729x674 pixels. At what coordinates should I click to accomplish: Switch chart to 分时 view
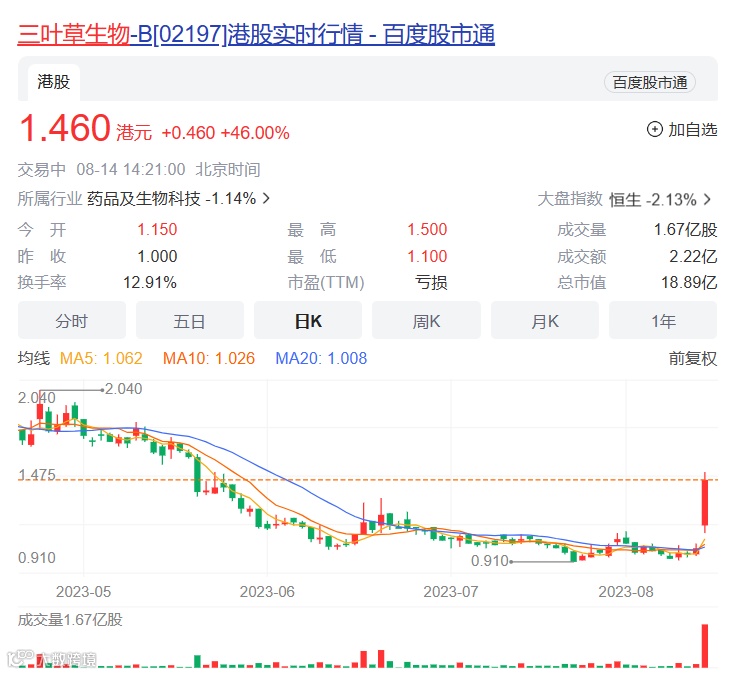(72, 321)
